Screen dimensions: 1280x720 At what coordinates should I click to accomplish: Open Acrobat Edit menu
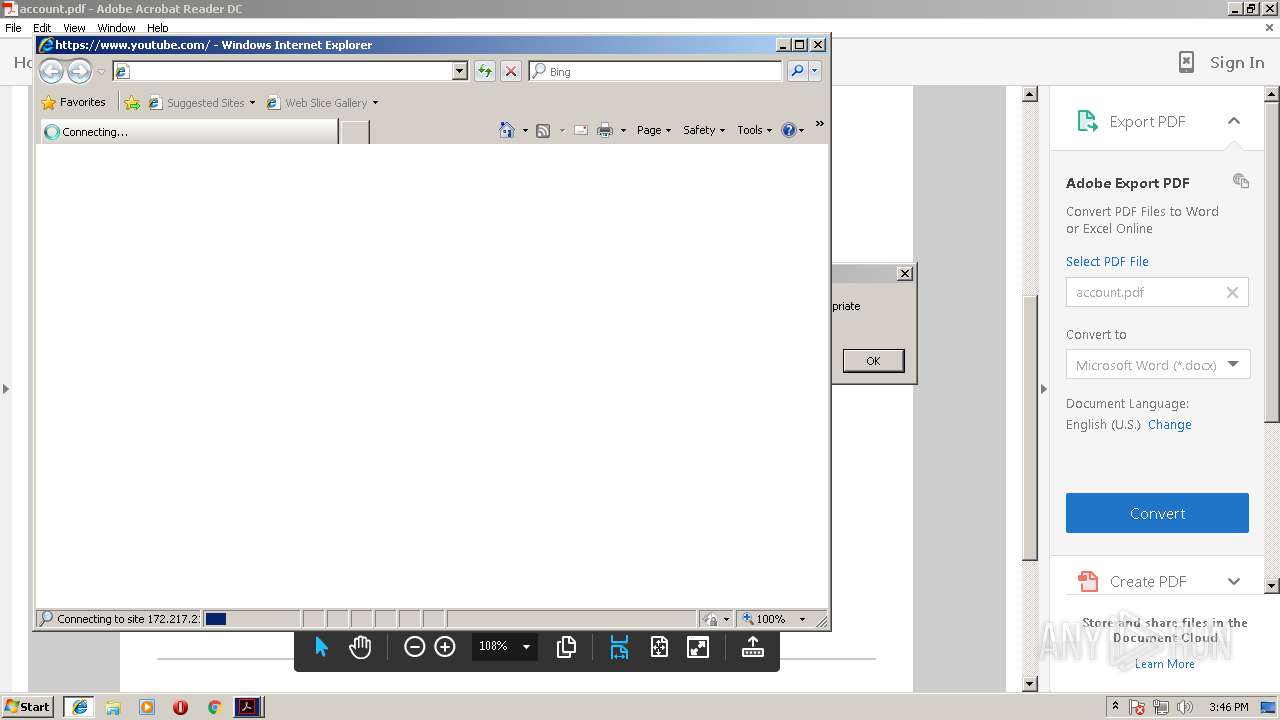42,28
